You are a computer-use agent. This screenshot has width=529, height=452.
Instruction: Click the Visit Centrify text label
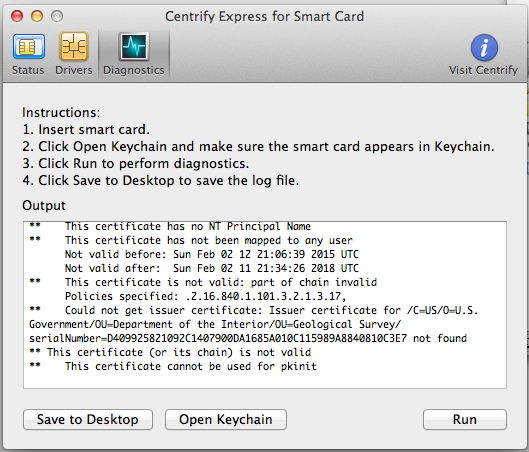coord(483,70)
